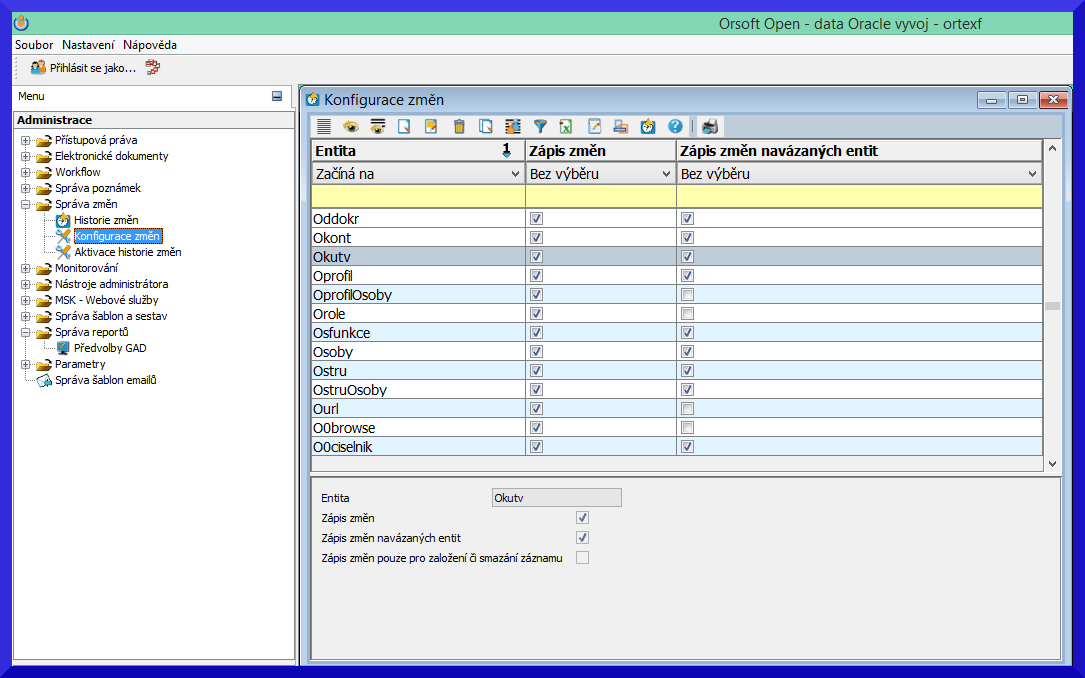
Task: Expand the Přístupová práva tree node
Action: [x=26, y=140]
